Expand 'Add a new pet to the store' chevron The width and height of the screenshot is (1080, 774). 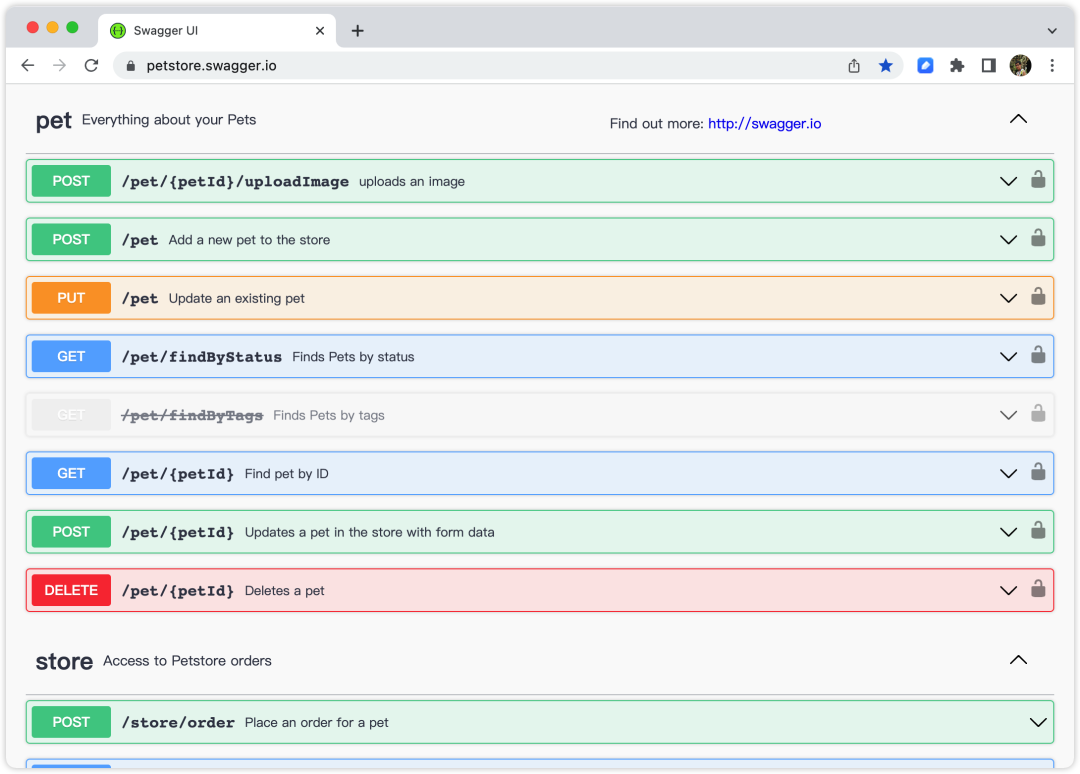(x=1008, y=240)
